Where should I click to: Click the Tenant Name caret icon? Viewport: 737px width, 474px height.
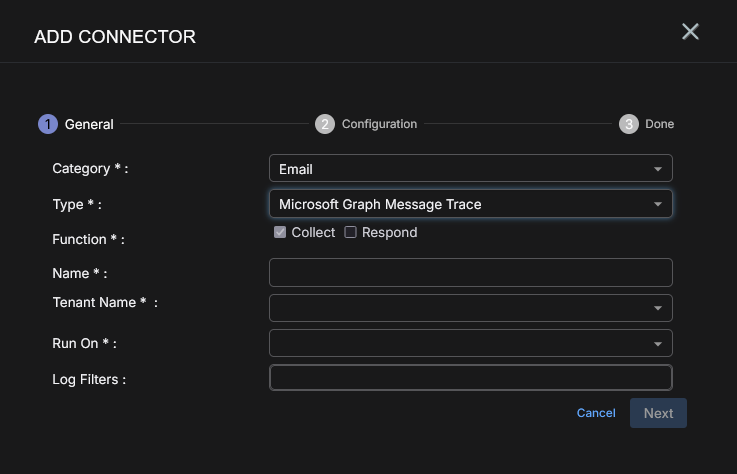point(657,308)
